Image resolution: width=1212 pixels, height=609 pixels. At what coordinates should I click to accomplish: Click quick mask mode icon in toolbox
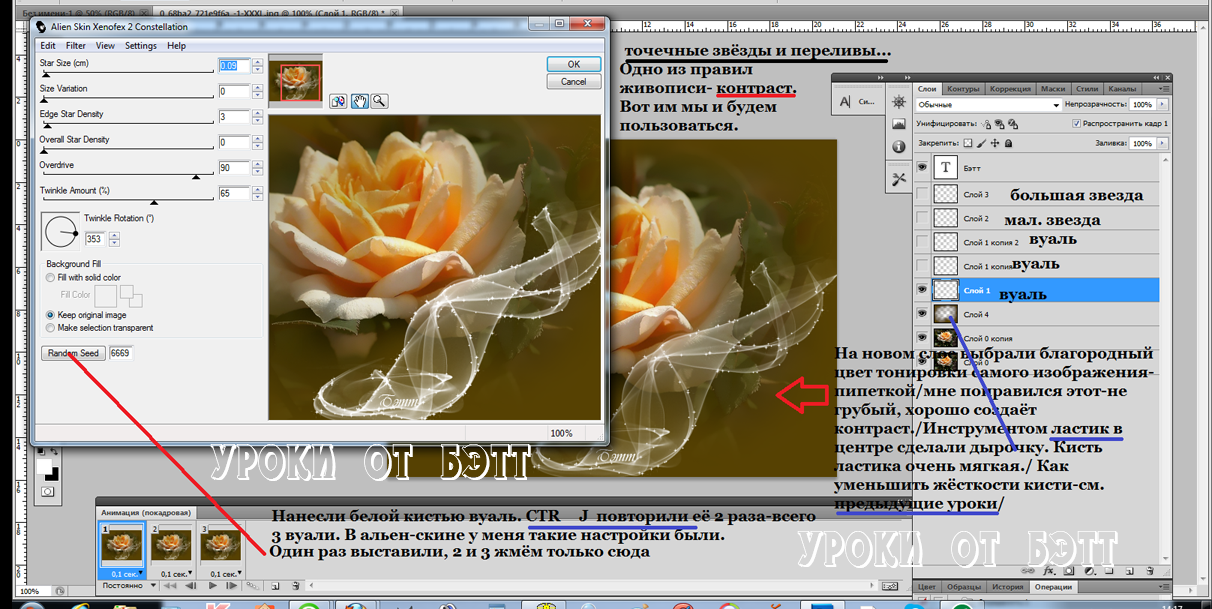[47, 491]
